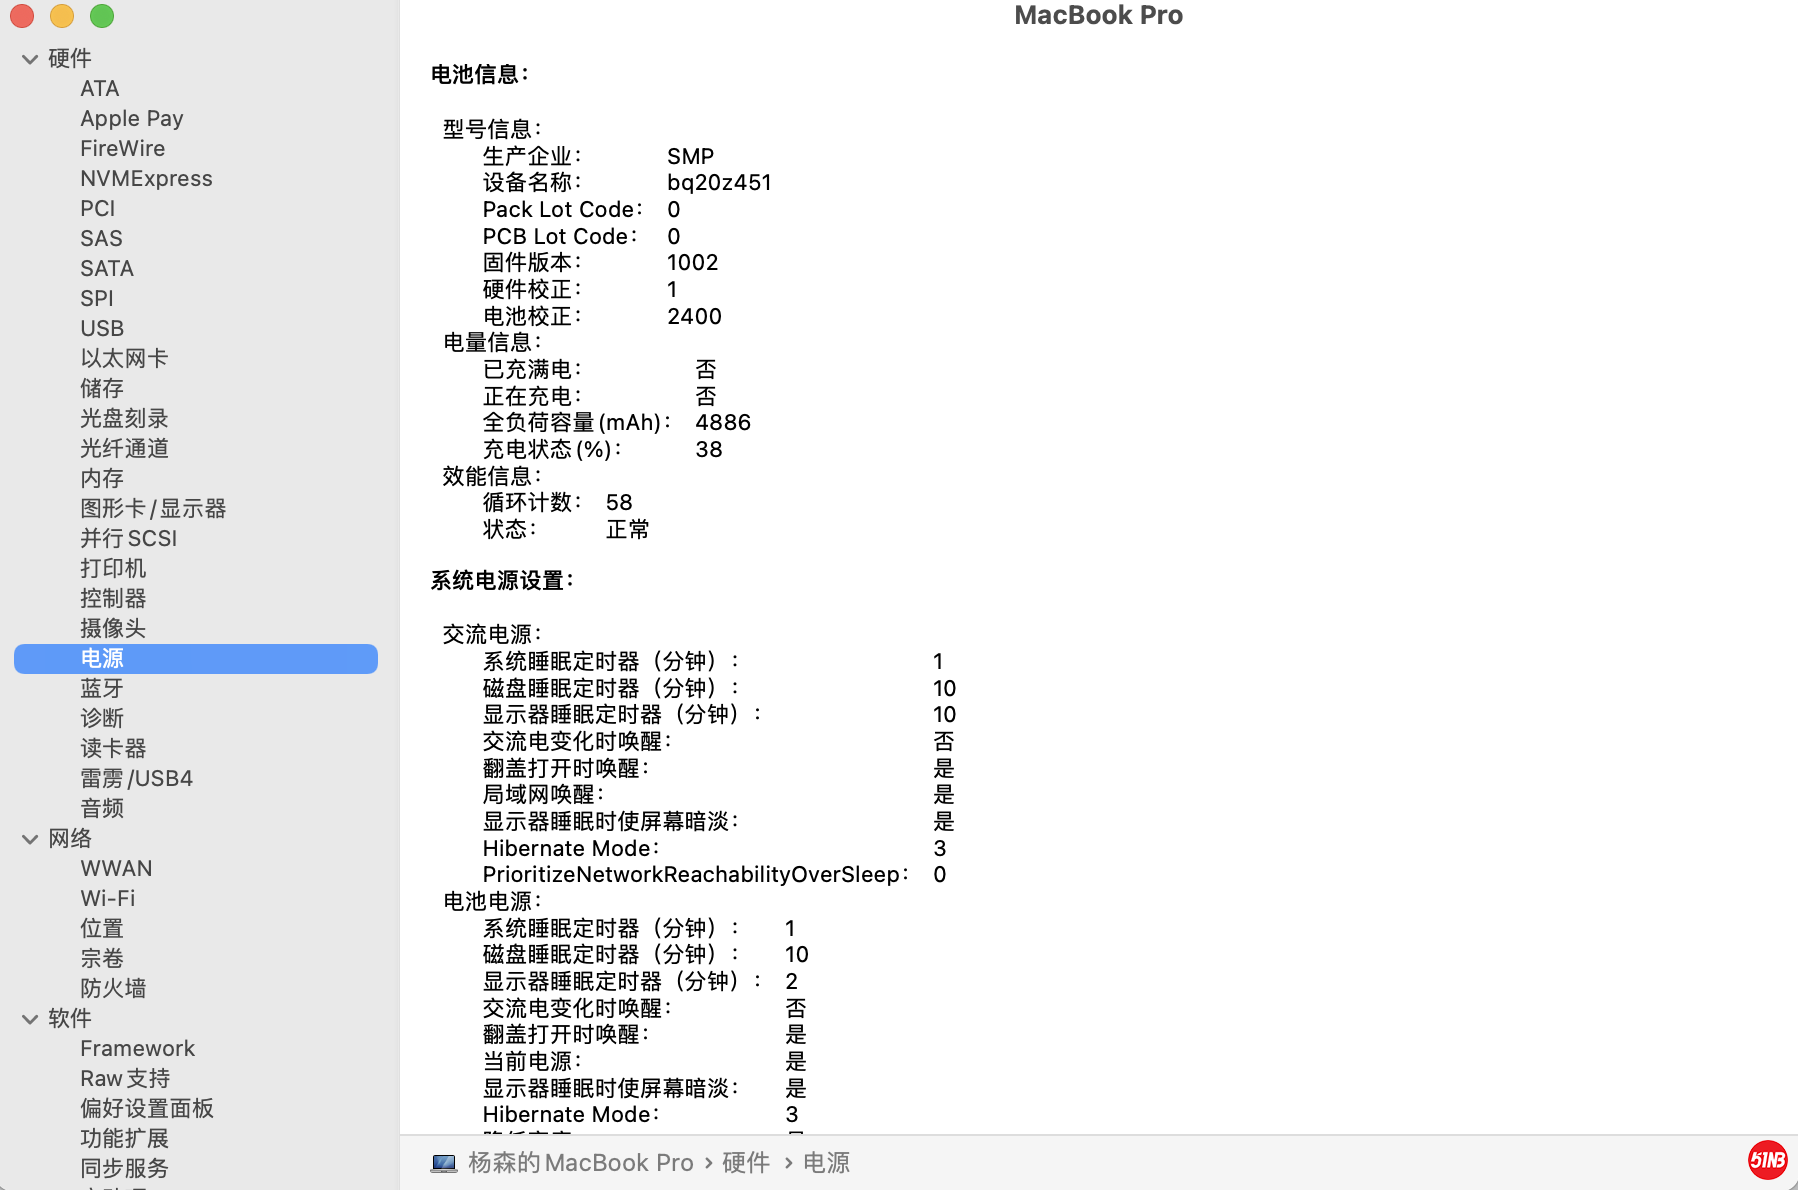Open 光盘刻录 details
Viewport: 1798px width, 1190px height.
click(x=124, y=419)
